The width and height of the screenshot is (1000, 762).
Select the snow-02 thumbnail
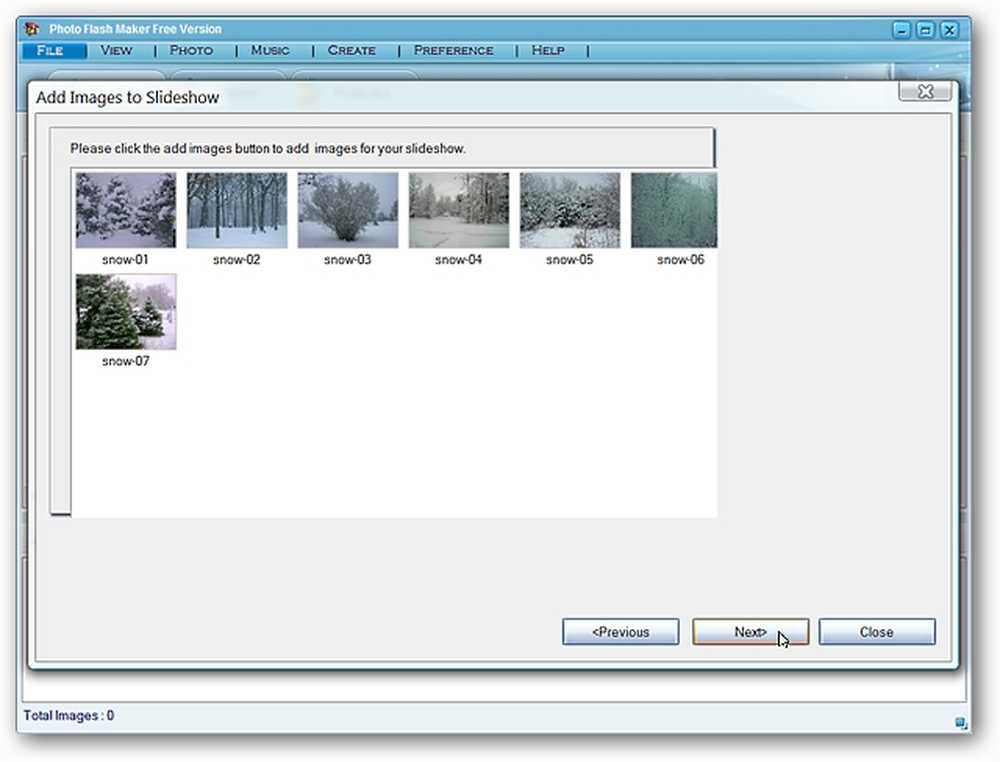[237, 210]
